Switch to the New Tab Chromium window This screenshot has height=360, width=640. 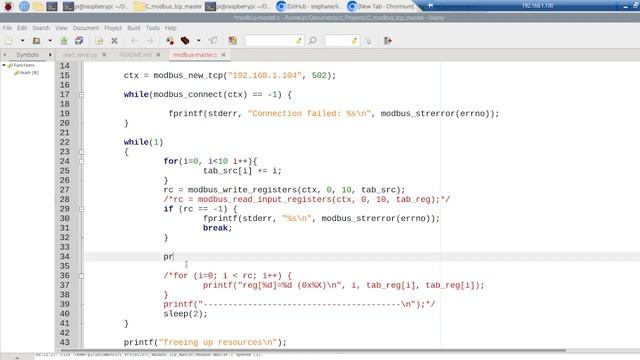click(x=380, y=6)
